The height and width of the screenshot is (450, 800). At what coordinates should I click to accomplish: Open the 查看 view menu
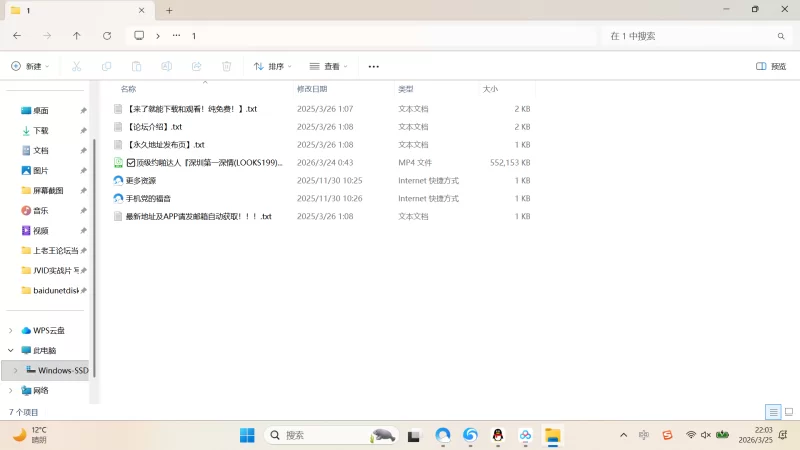(x=328, y=66)
